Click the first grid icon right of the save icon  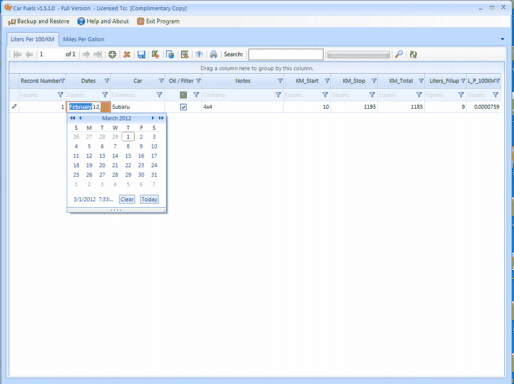tap(155, 54)
